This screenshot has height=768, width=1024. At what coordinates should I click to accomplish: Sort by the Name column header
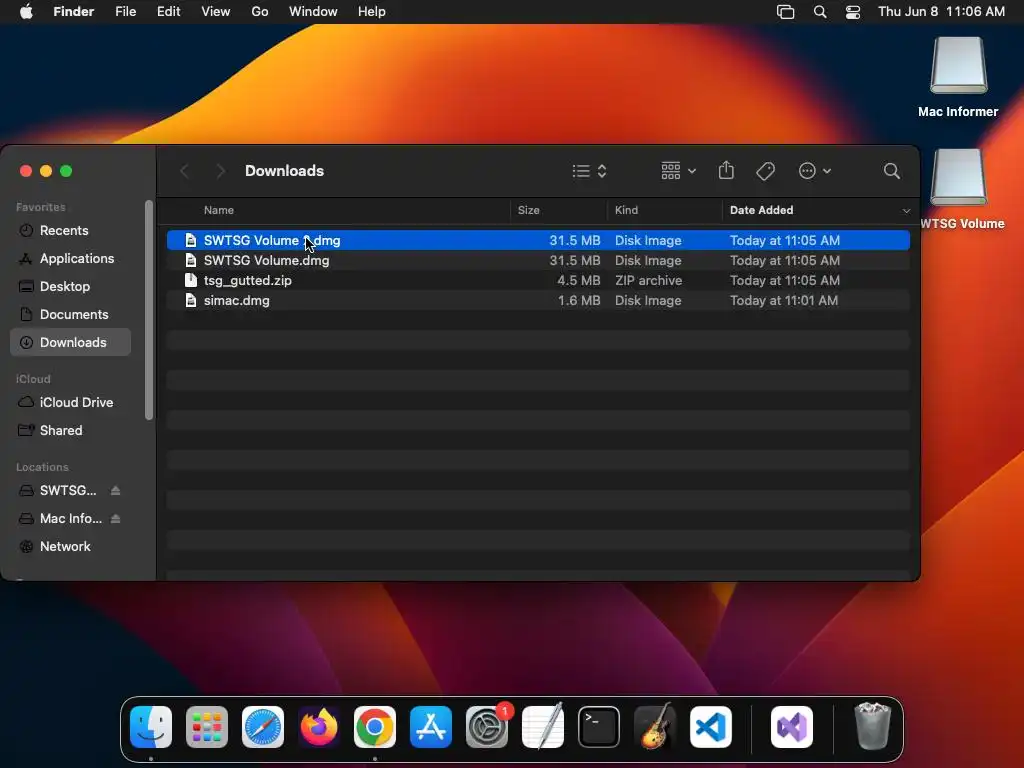(x=219, y=210)
